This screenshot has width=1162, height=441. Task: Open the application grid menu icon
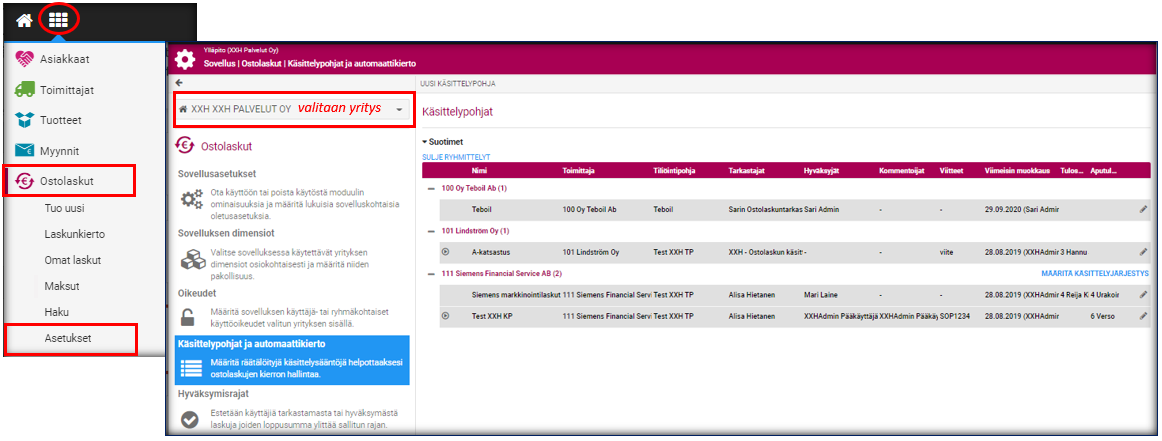pos(59,19)
